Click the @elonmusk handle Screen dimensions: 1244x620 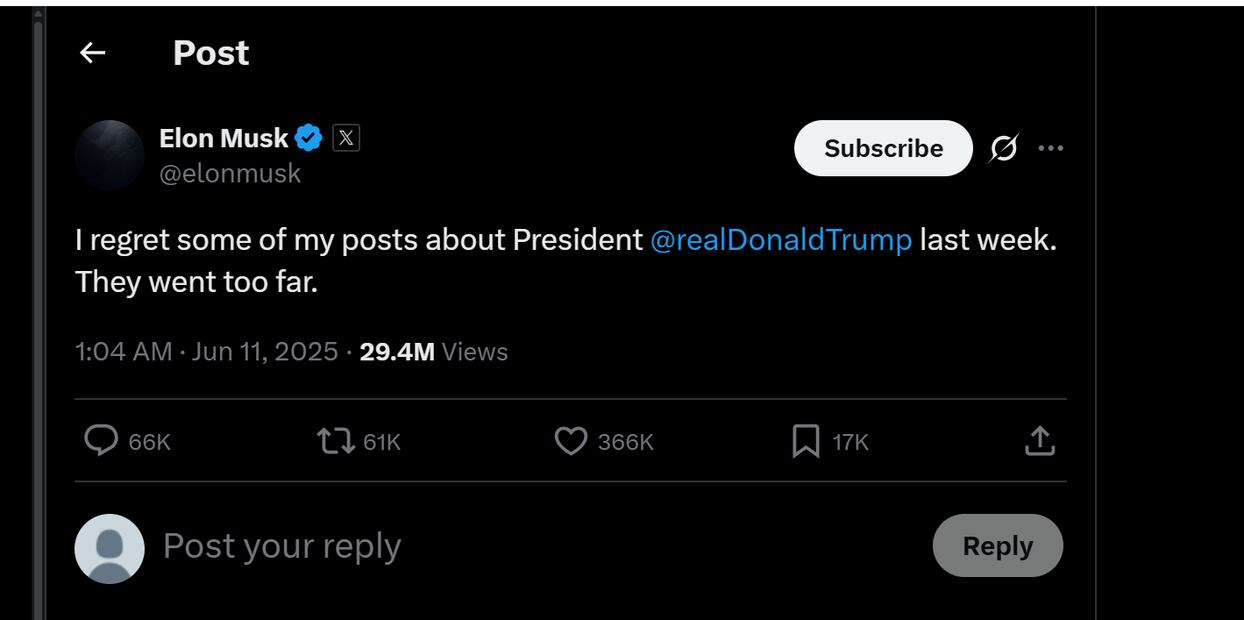click(x=230, y=174)
